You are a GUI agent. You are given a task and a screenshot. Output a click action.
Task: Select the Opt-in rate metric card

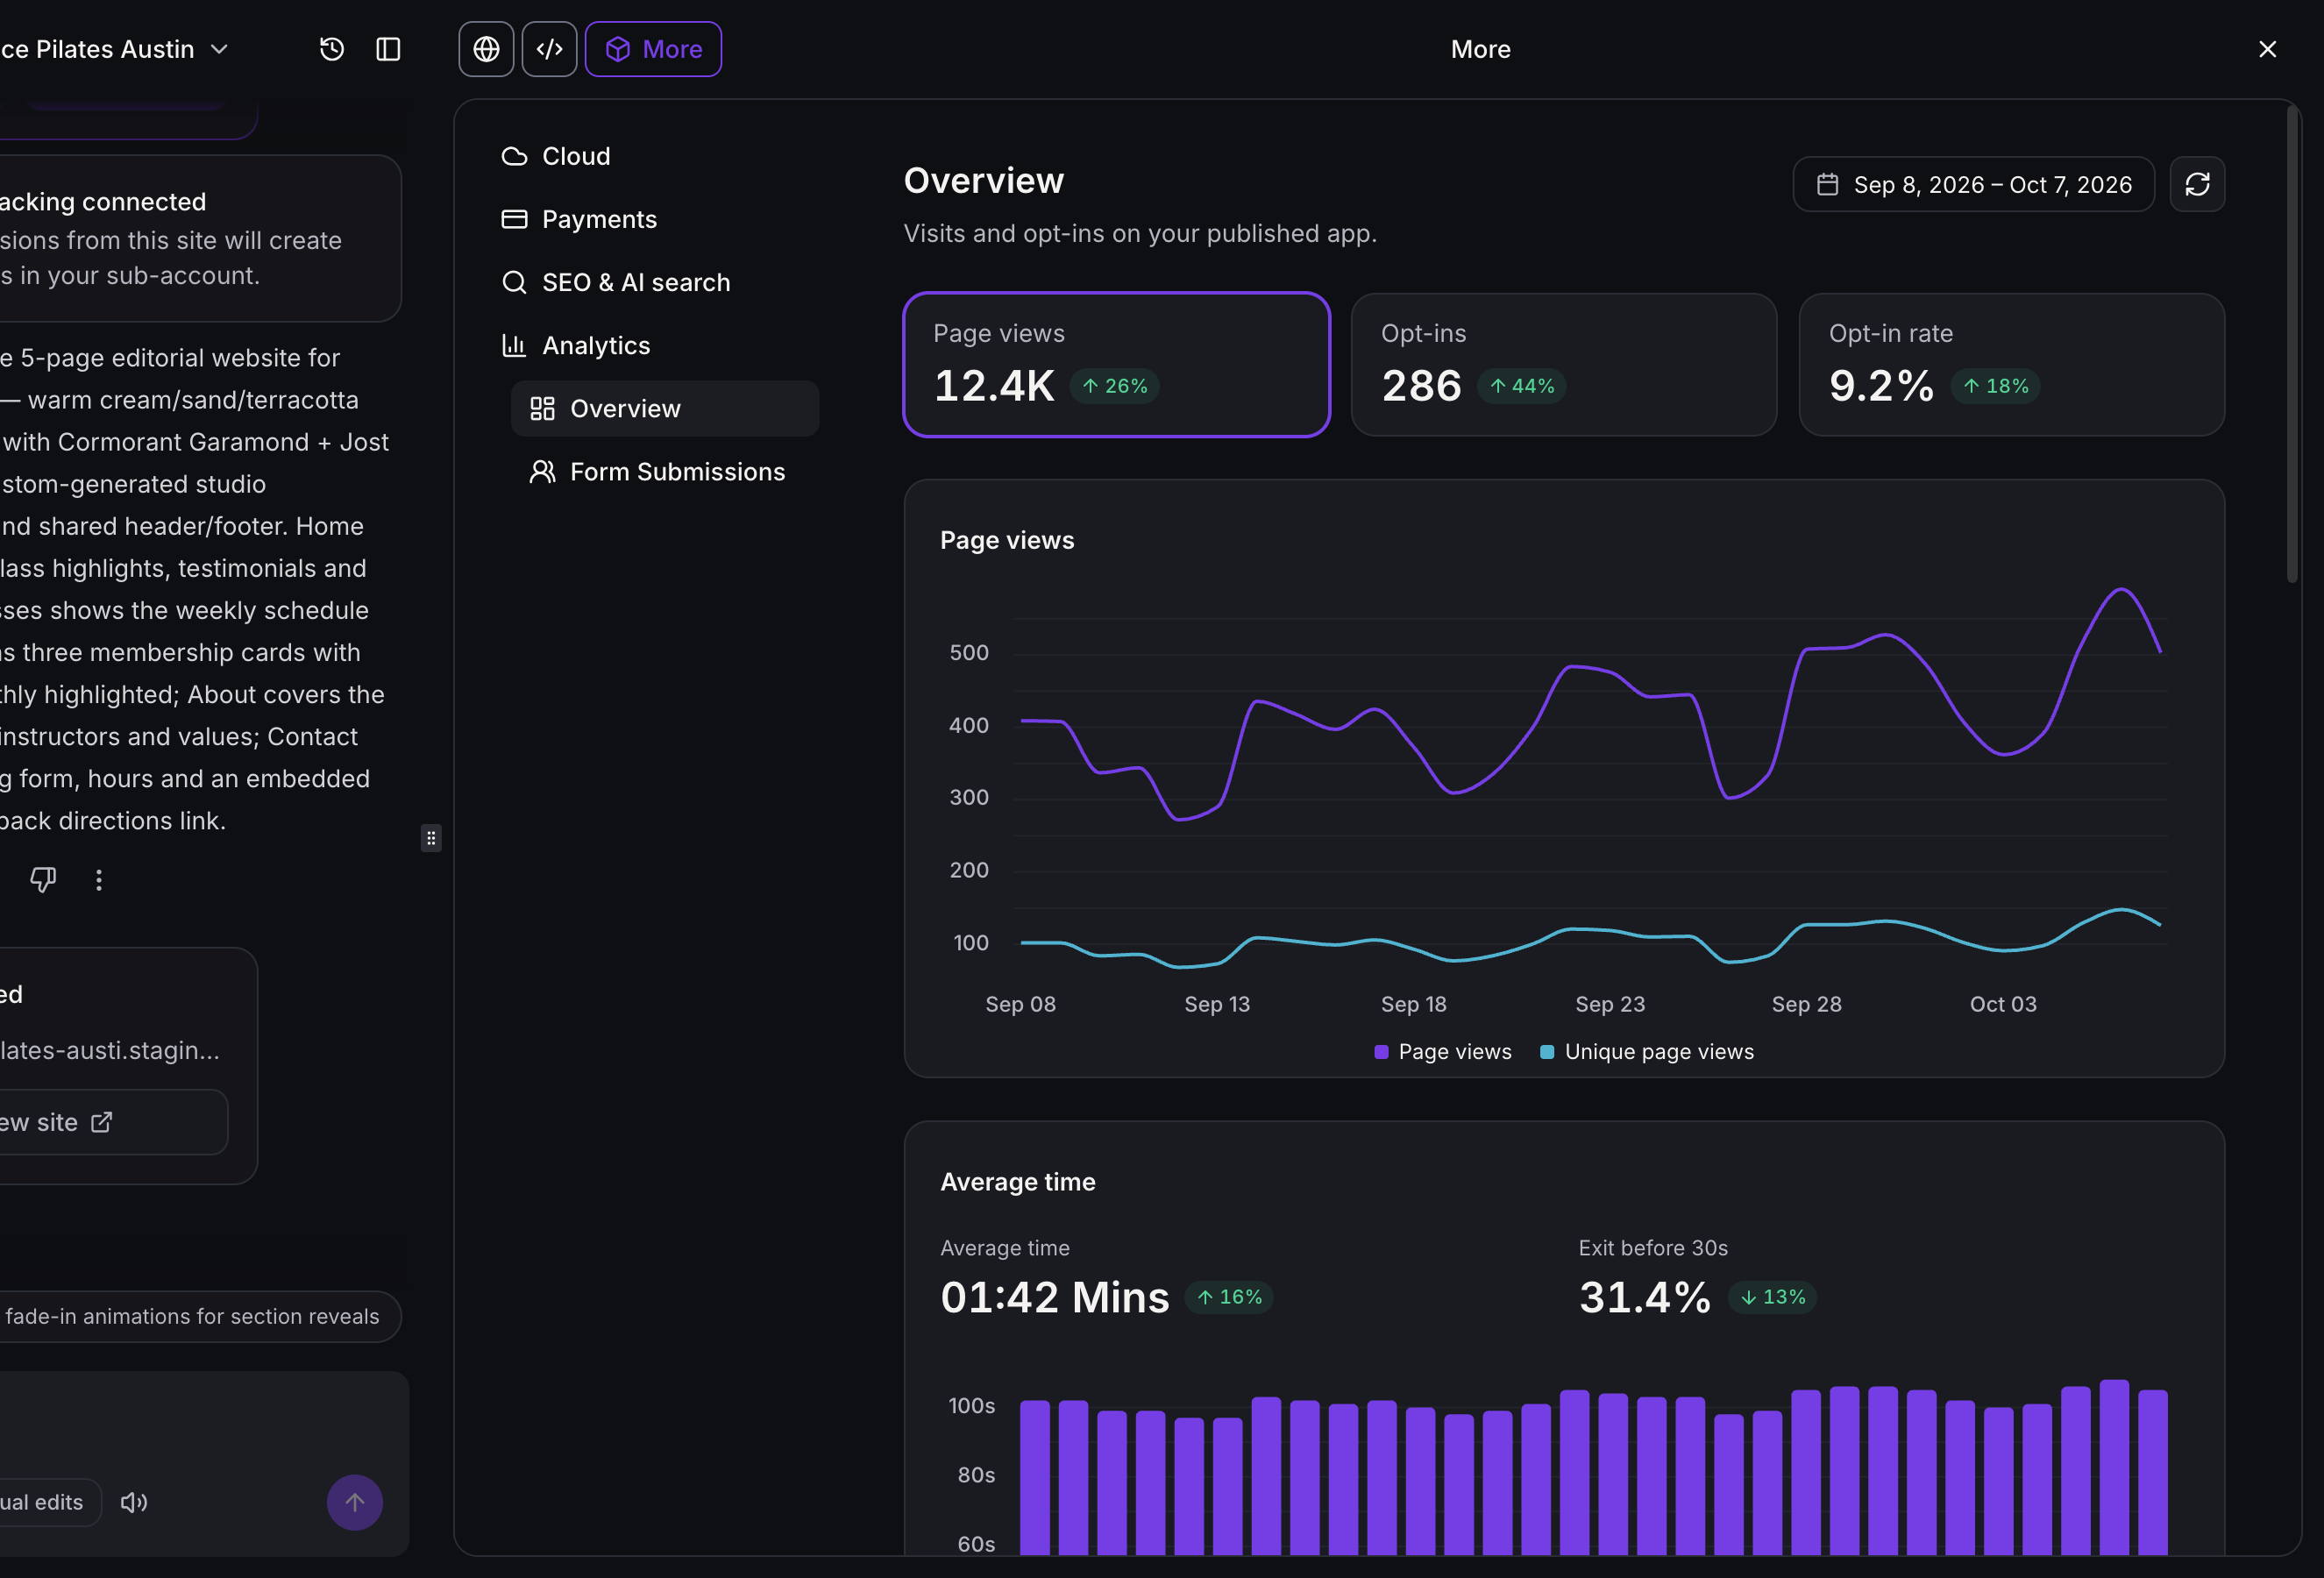[x=2011, y=364]
